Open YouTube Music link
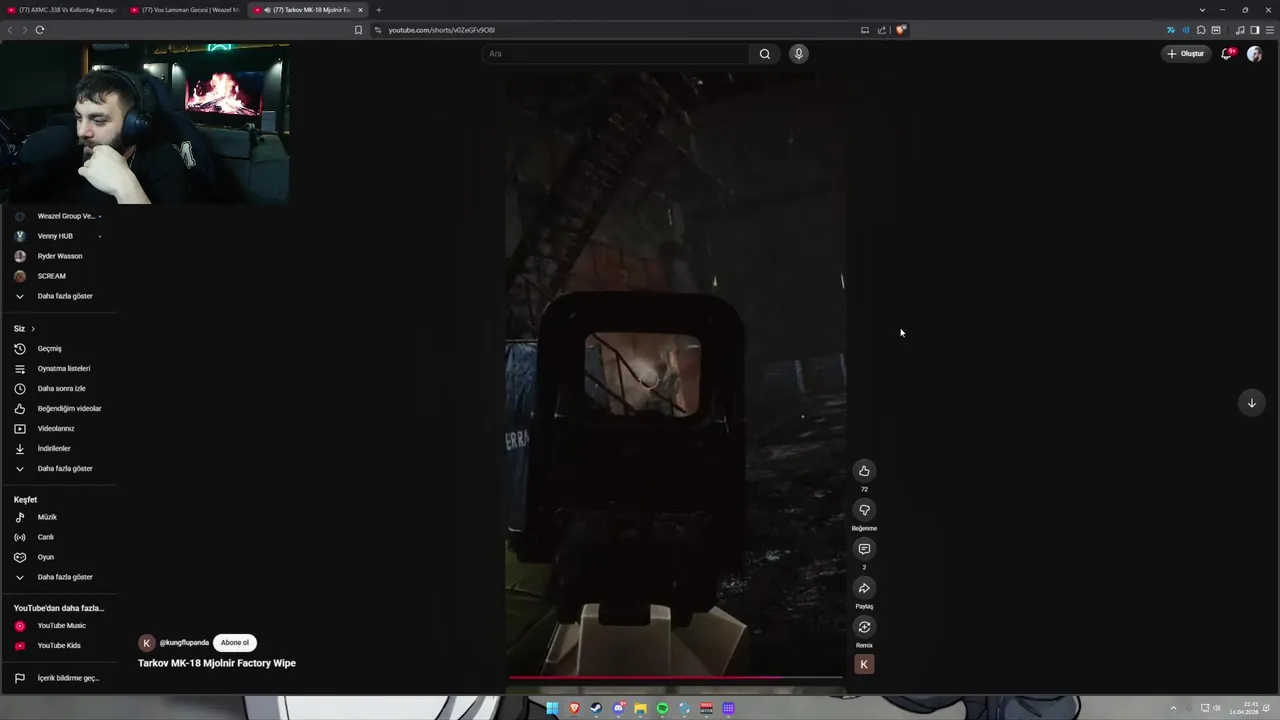The image size is (1280, 720). click(60, 626)
